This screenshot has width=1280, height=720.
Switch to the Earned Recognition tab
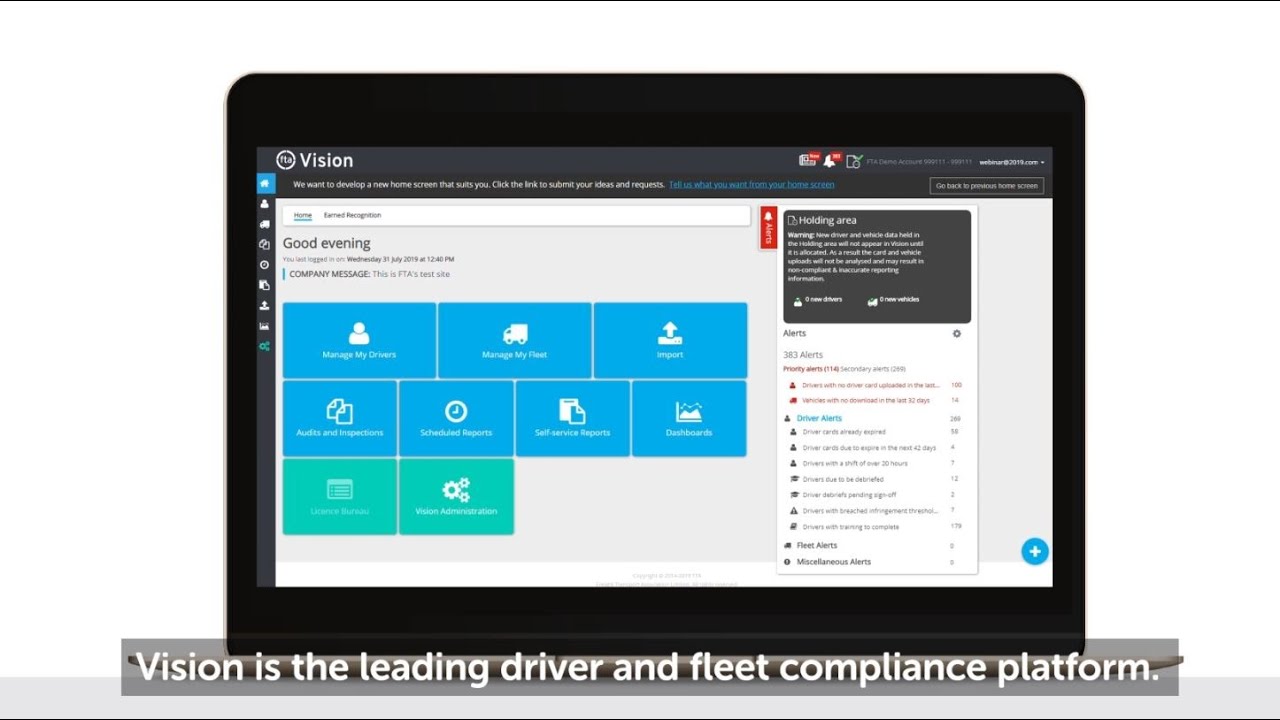(352, 215)
